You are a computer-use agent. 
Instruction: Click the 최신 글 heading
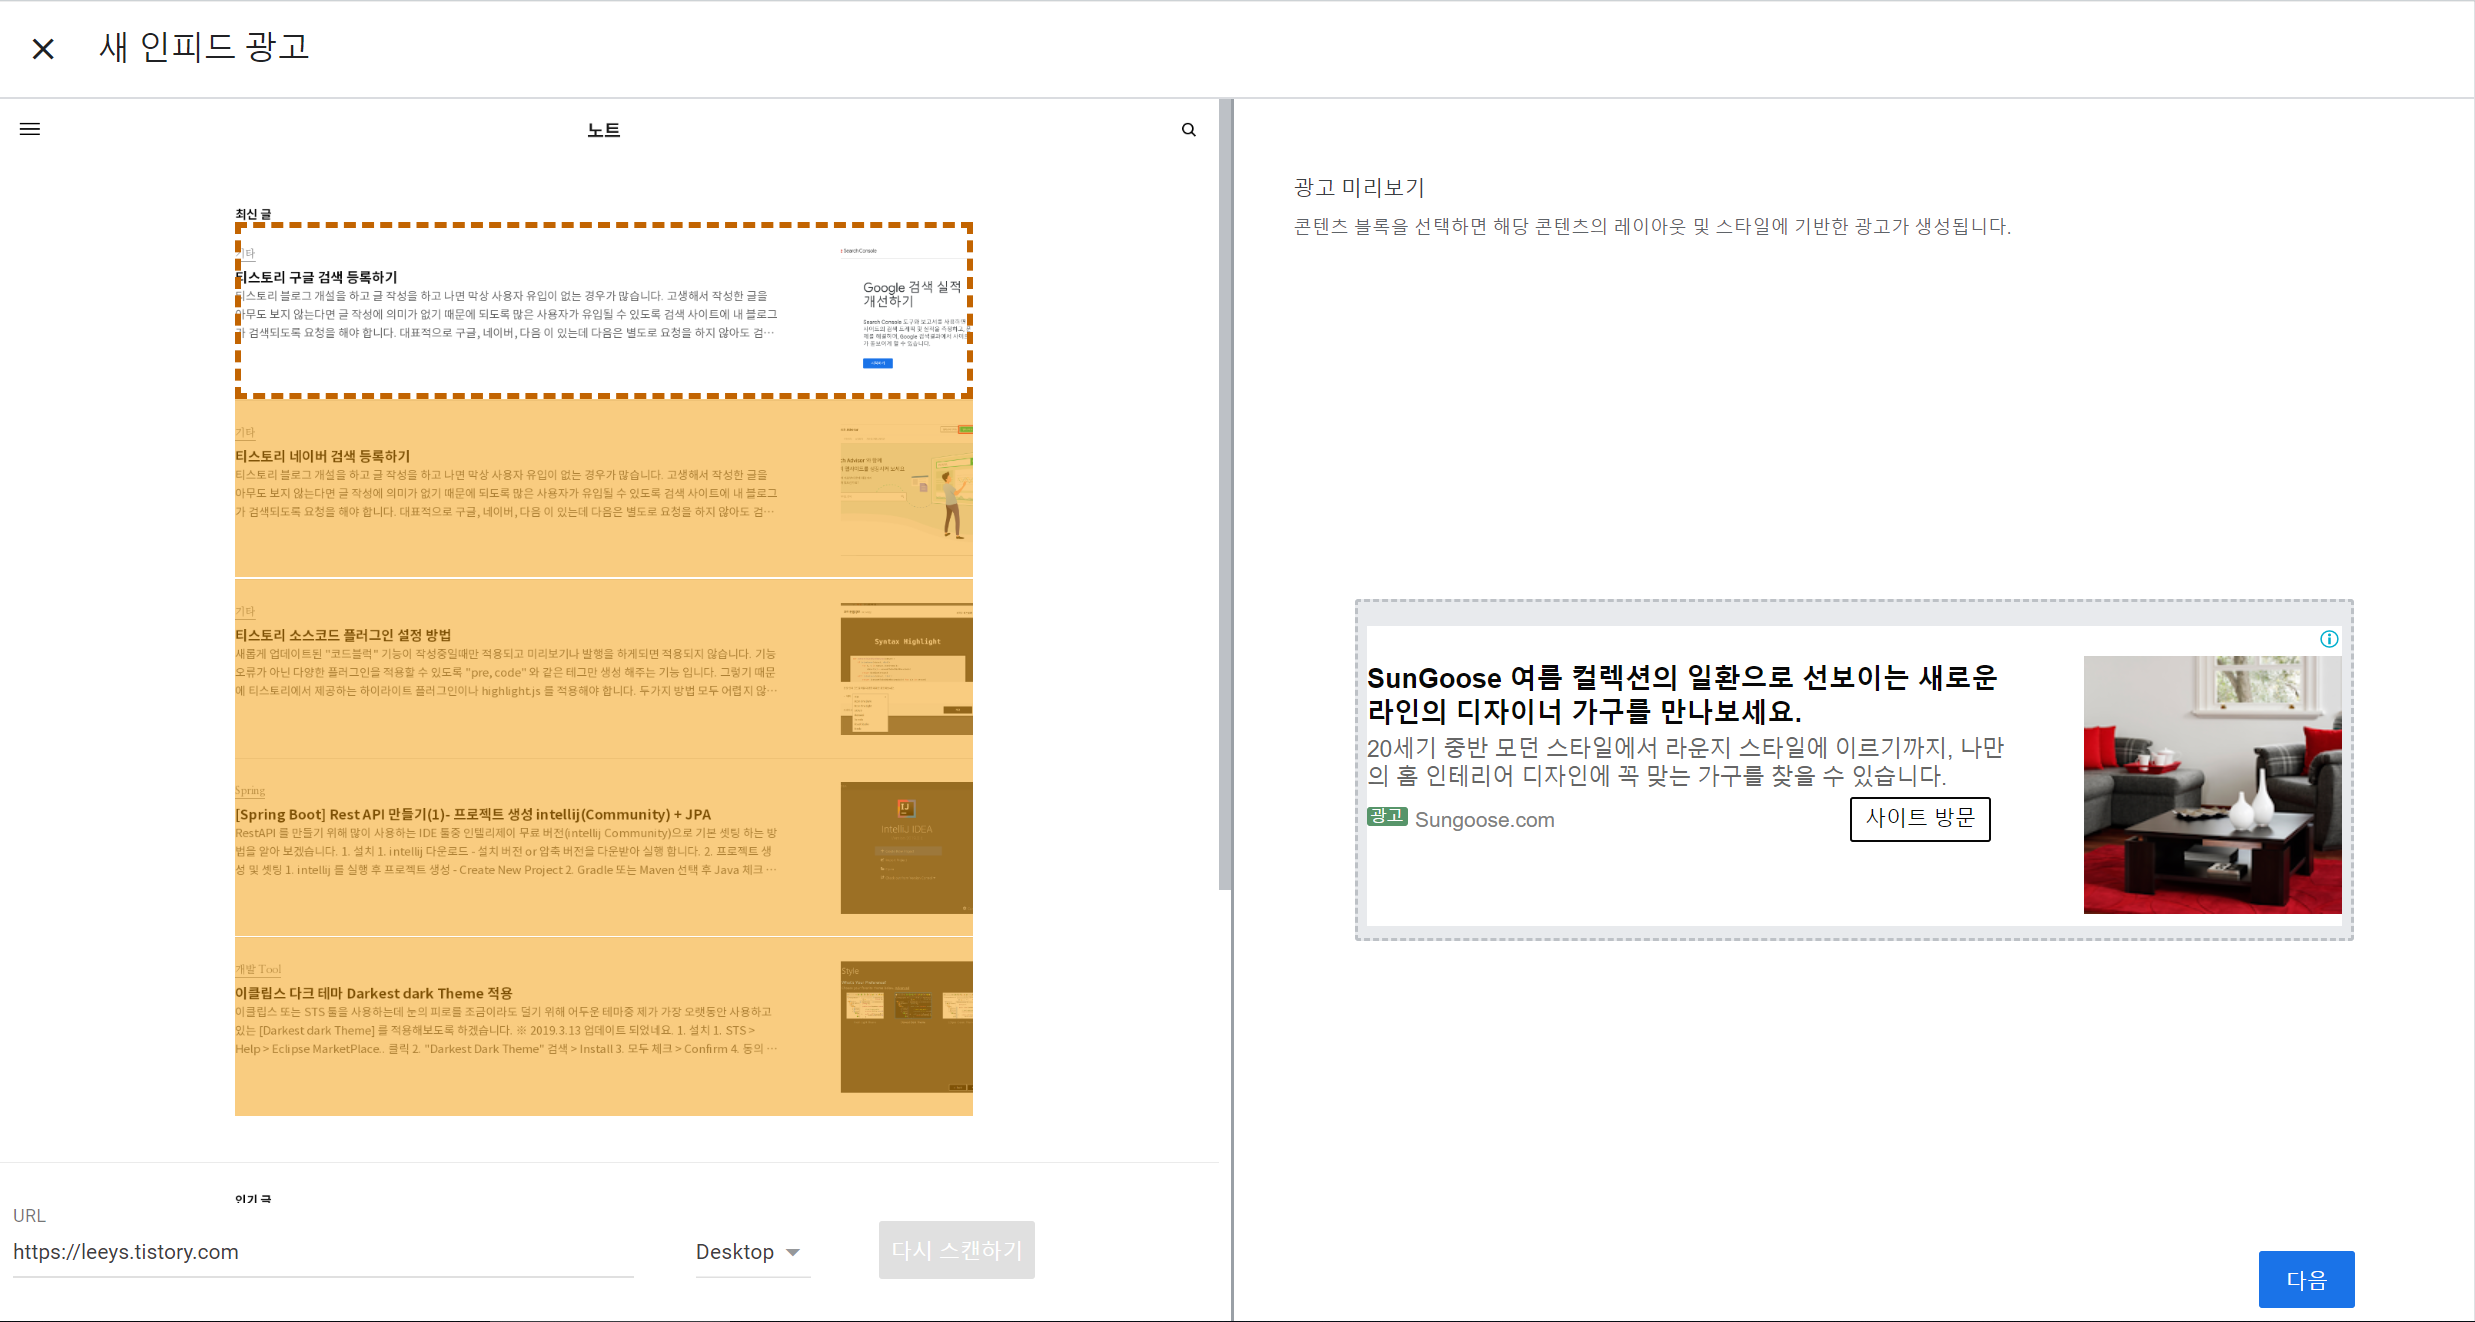point(253,214)
